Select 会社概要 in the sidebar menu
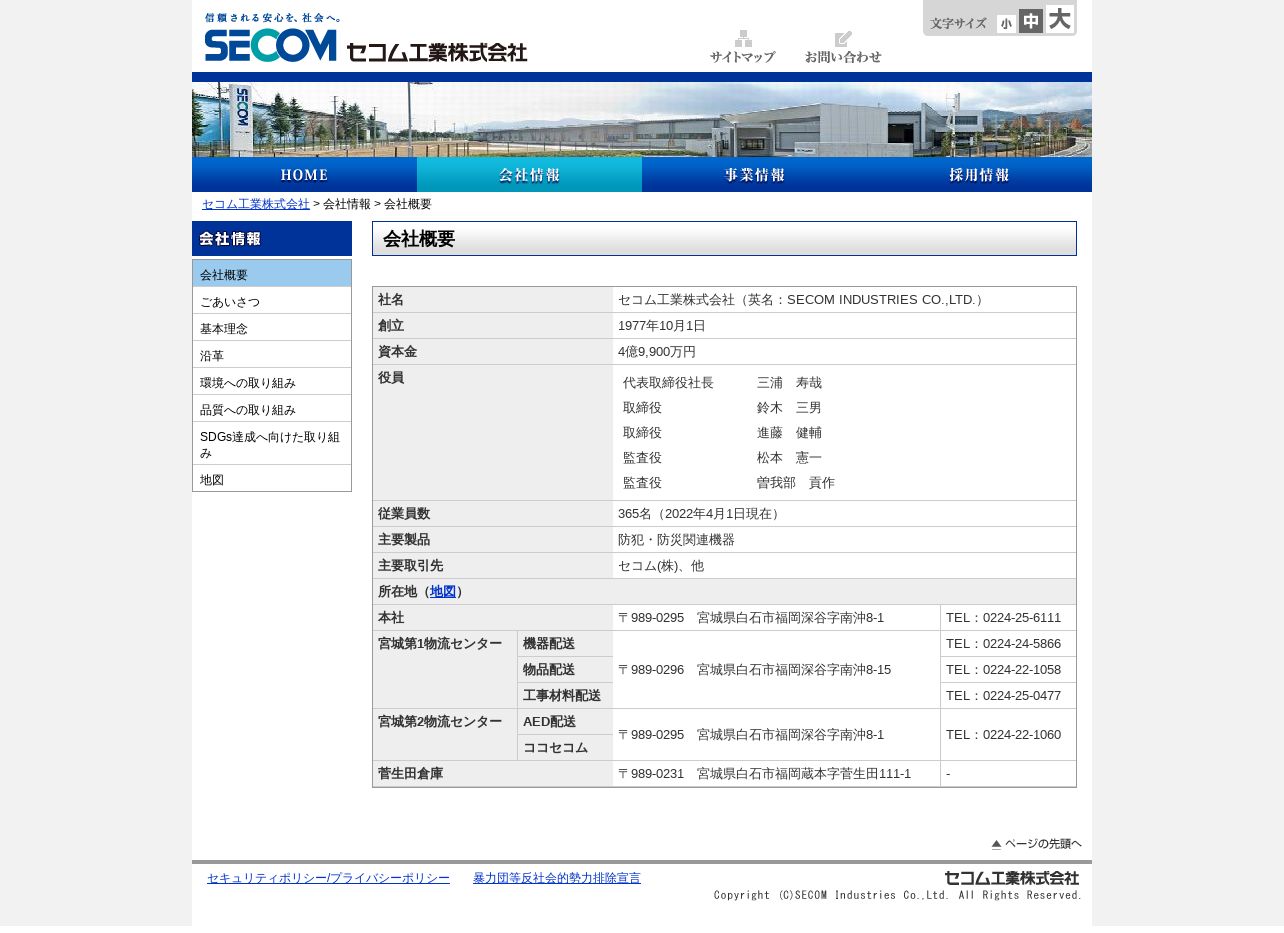The width and height of the screenshot is (1284, 933). [x=272, y=274]
